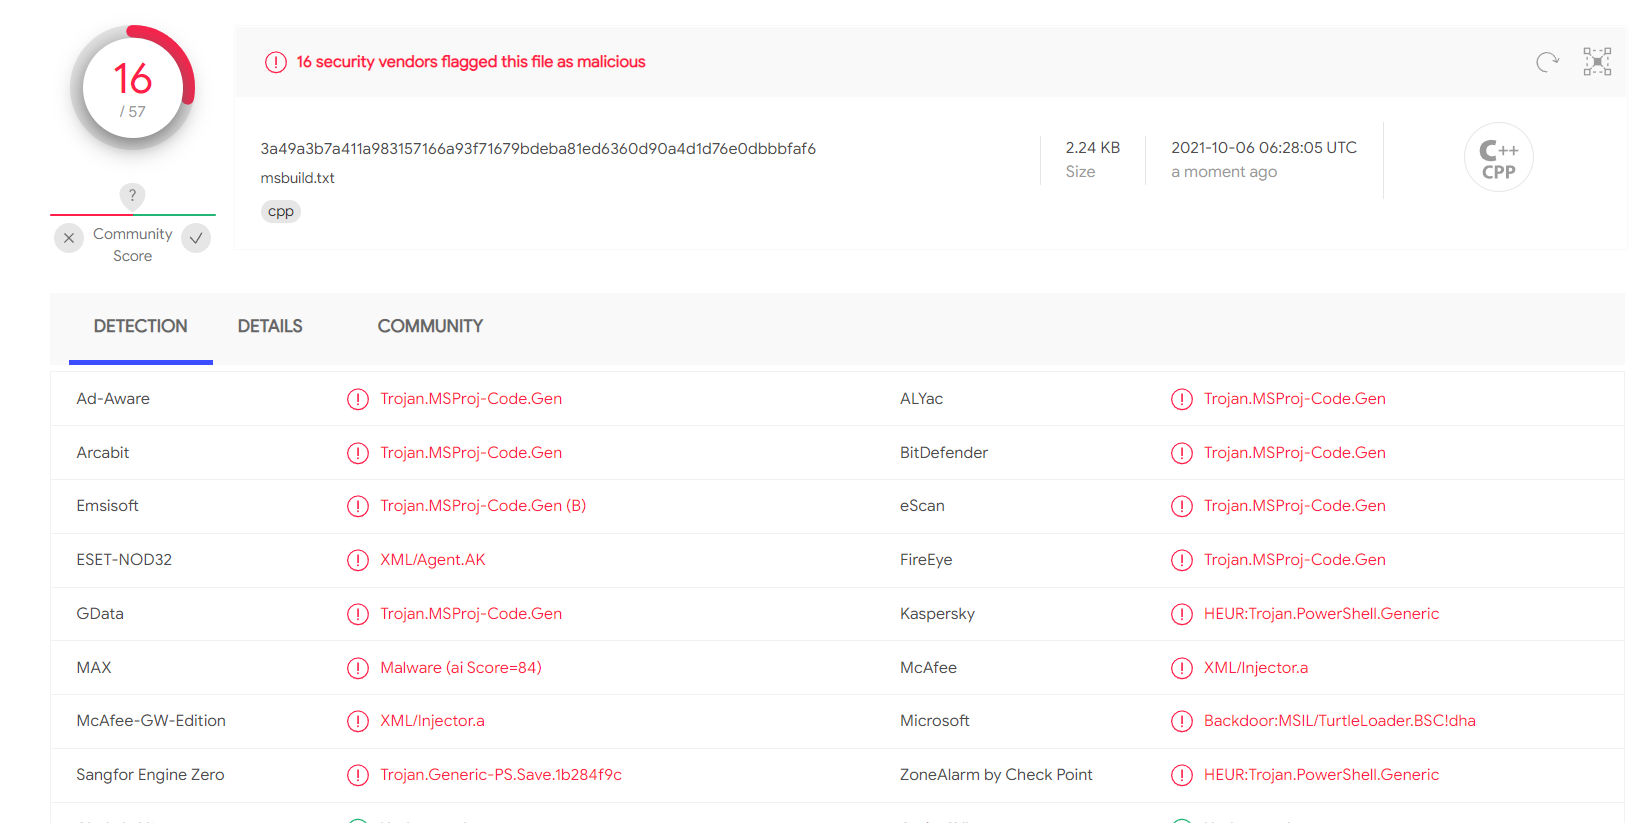Click the ZoneAlarm by Check Point vendor name
The width and height of the screenshot is (1646, 823).
(x=996, y=775)
